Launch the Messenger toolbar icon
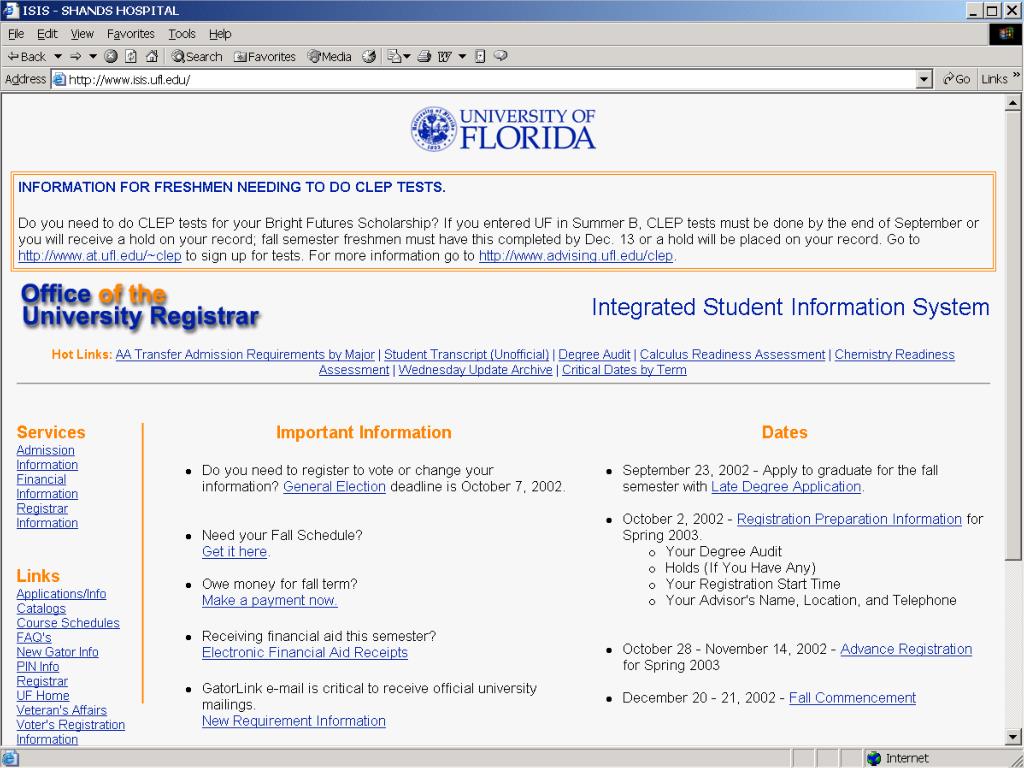1024x768 pixels. click(x=500, y=56)
